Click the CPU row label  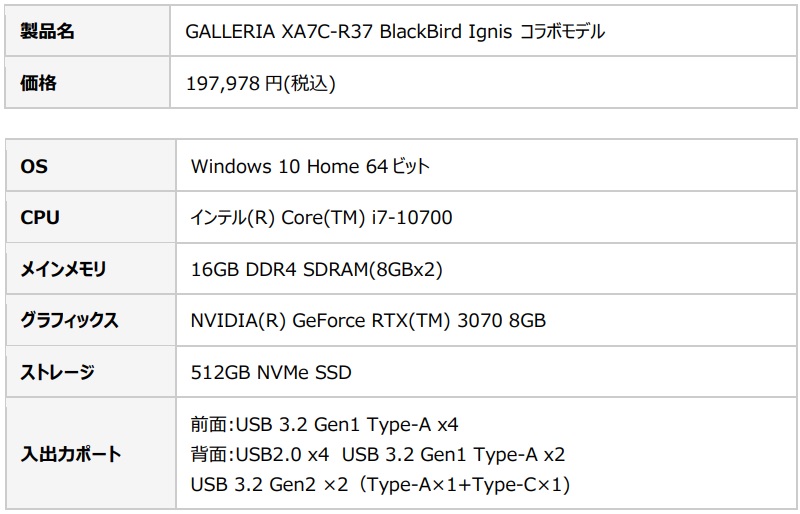pyautogui.click(x=39, y=217)
